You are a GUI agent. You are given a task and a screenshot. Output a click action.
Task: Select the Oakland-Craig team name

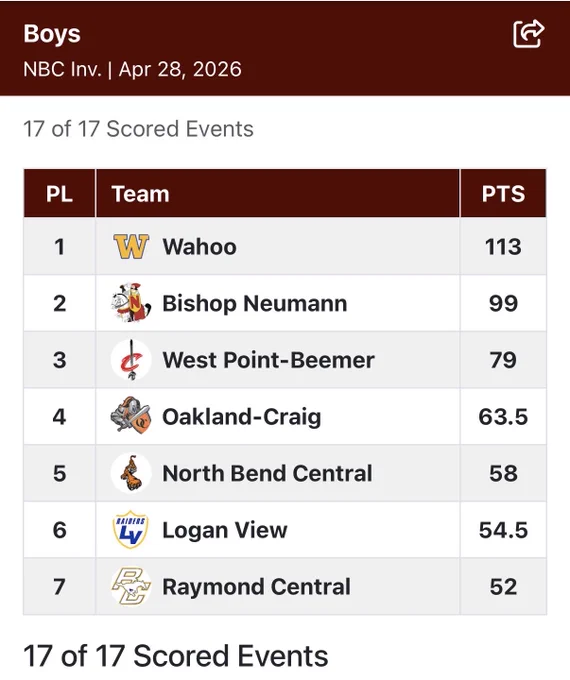242,416
